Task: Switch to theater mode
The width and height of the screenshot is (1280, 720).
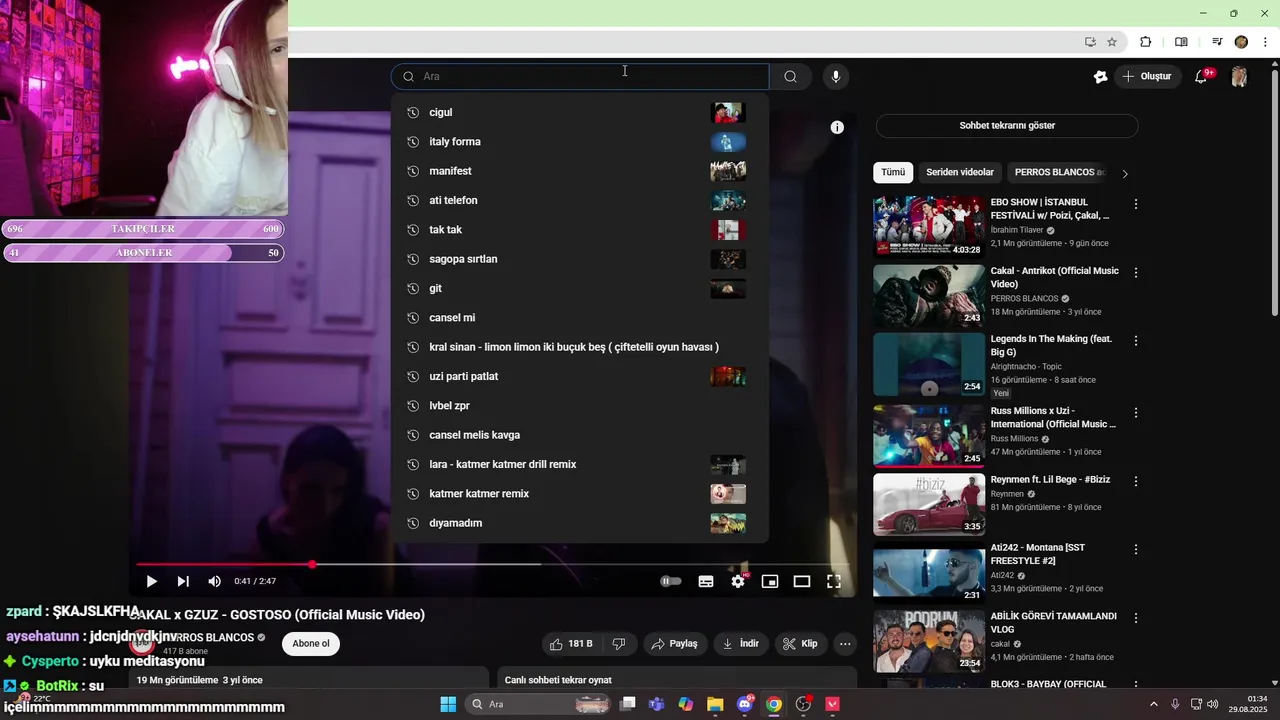Action: tap(802, 581)
